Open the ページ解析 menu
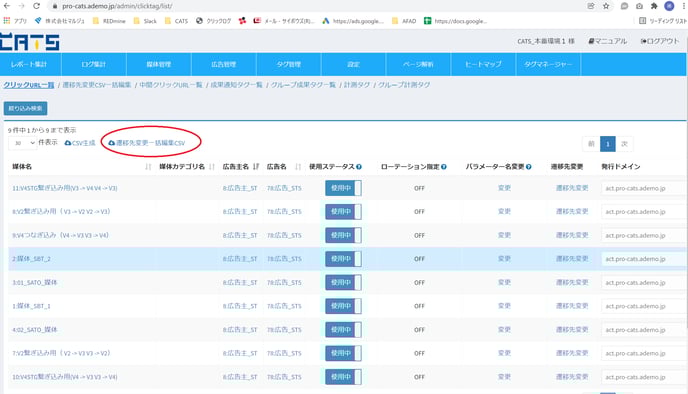This screenshot has width=688, height=394. [419, 64]
